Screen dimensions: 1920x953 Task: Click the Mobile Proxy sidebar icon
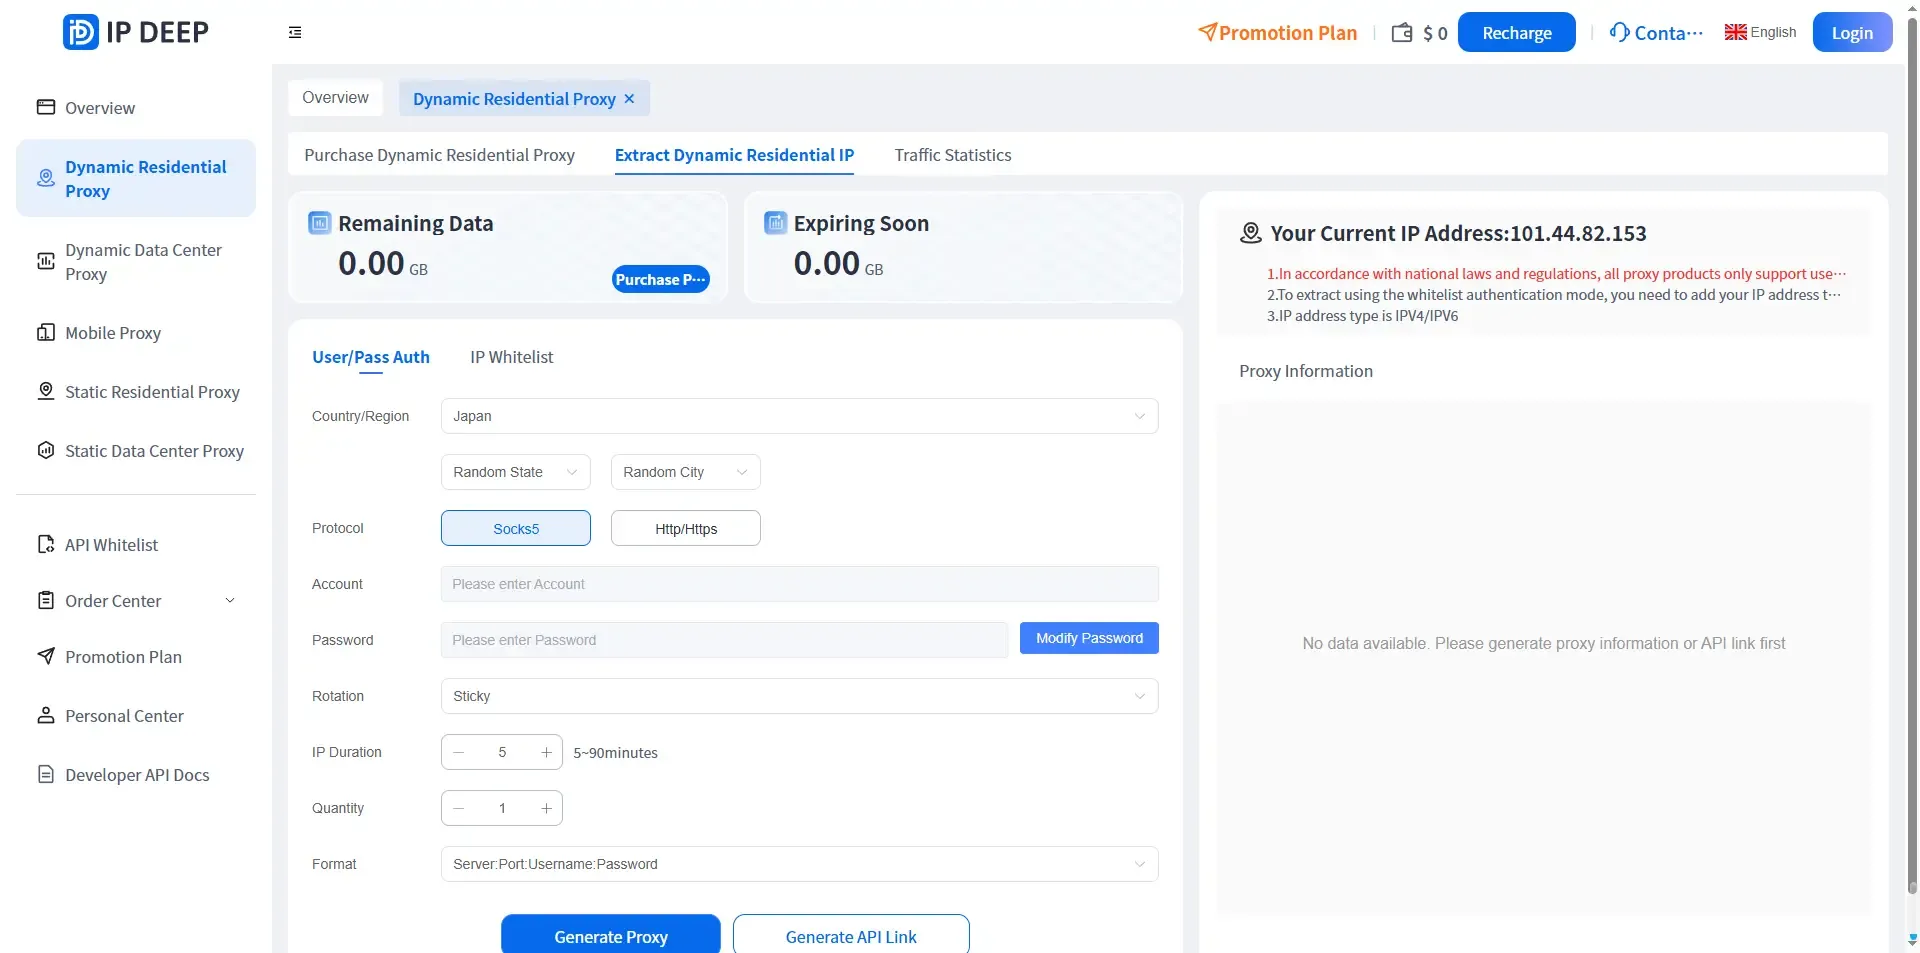click(x=46, y=332)
